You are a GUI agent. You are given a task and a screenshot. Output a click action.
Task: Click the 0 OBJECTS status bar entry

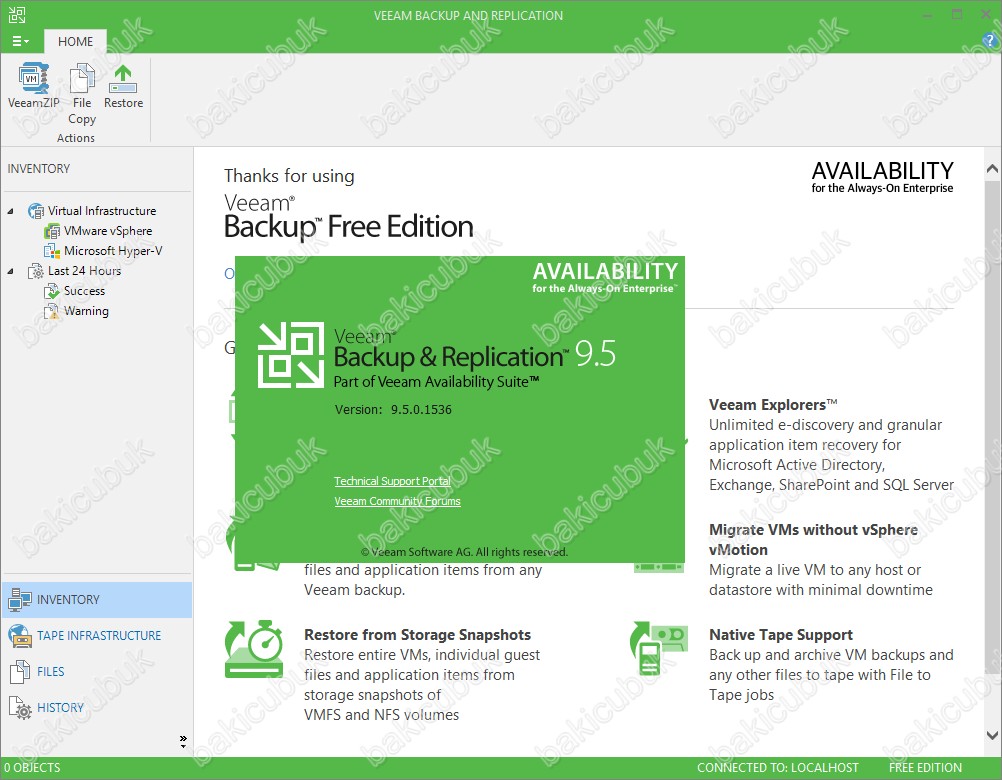[x=33, y=768]
